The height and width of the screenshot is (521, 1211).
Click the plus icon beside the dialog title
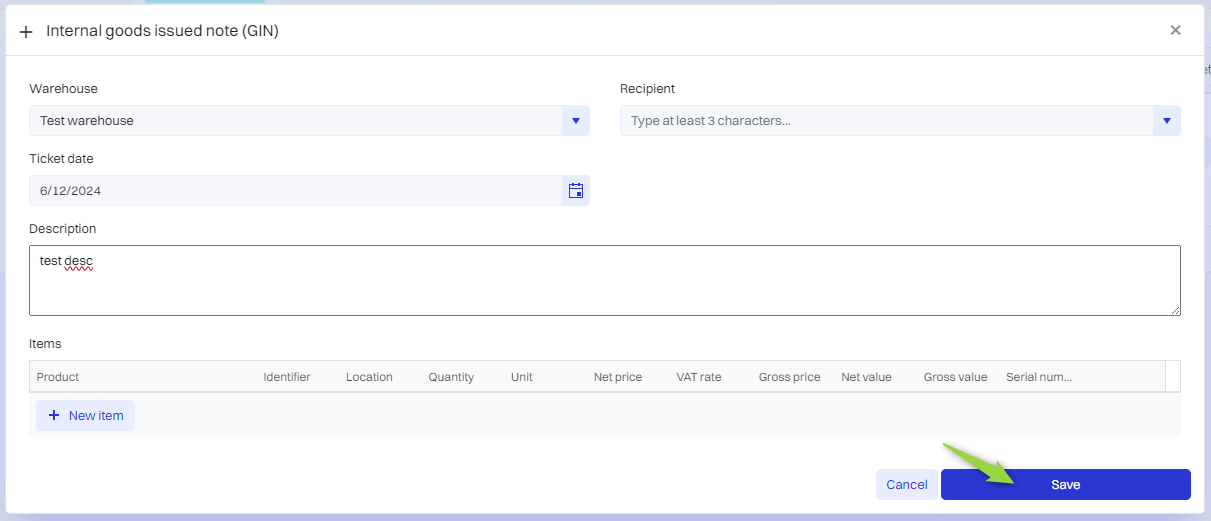click(26, 32)
